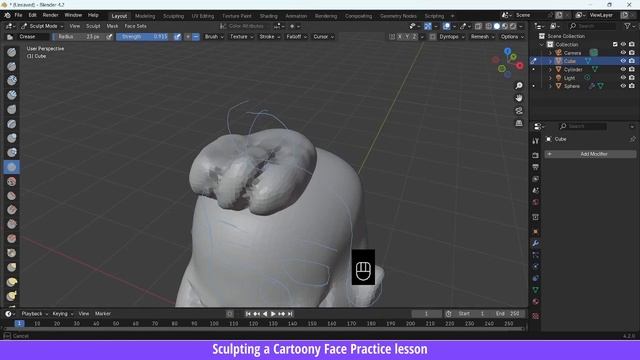Open the View Layer properties tab
Screen dimensions: 640x360
point(536,179)
